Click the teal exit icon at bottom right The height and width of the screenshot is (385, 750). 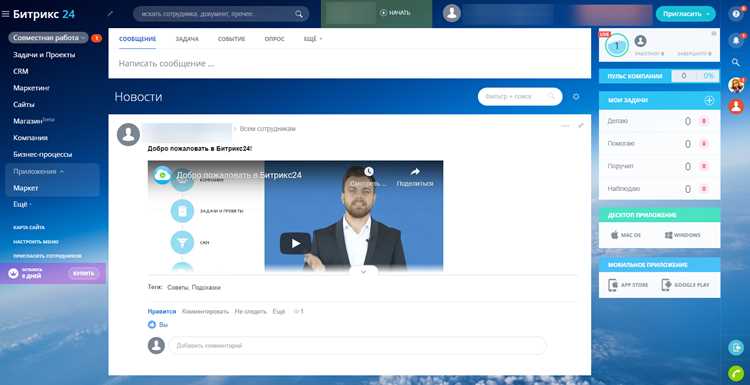pos(736,347)
